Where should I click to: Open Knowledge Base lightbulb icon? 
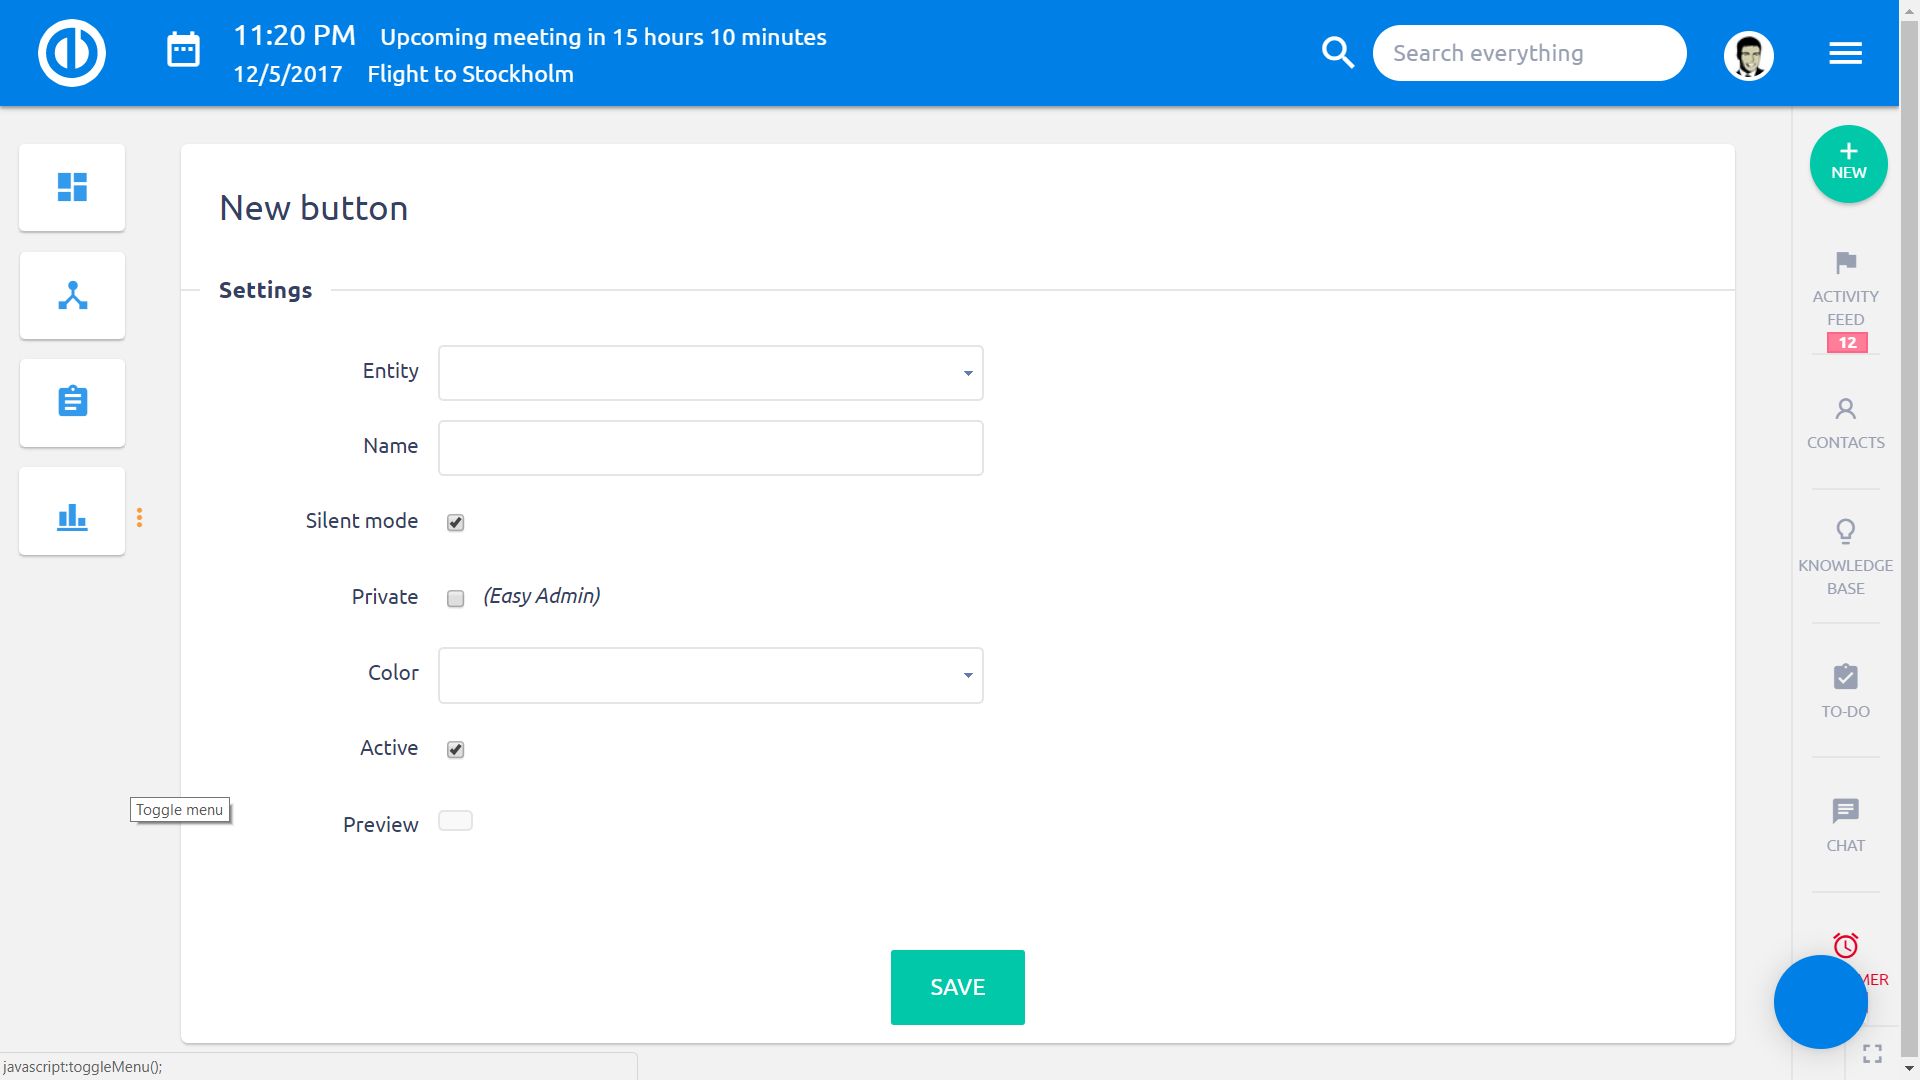(x=1846, y=531)
